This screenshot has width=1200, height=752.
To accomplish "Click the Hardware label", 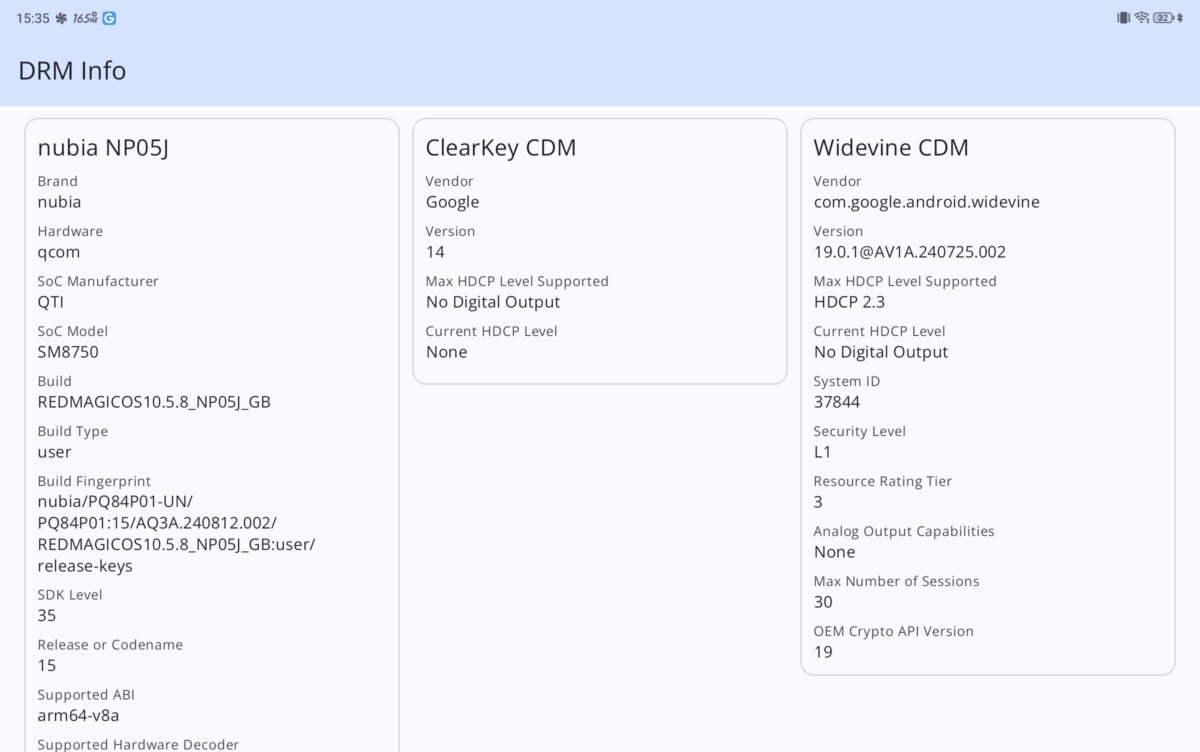I will pyautogui.click(x=70, y=231).
